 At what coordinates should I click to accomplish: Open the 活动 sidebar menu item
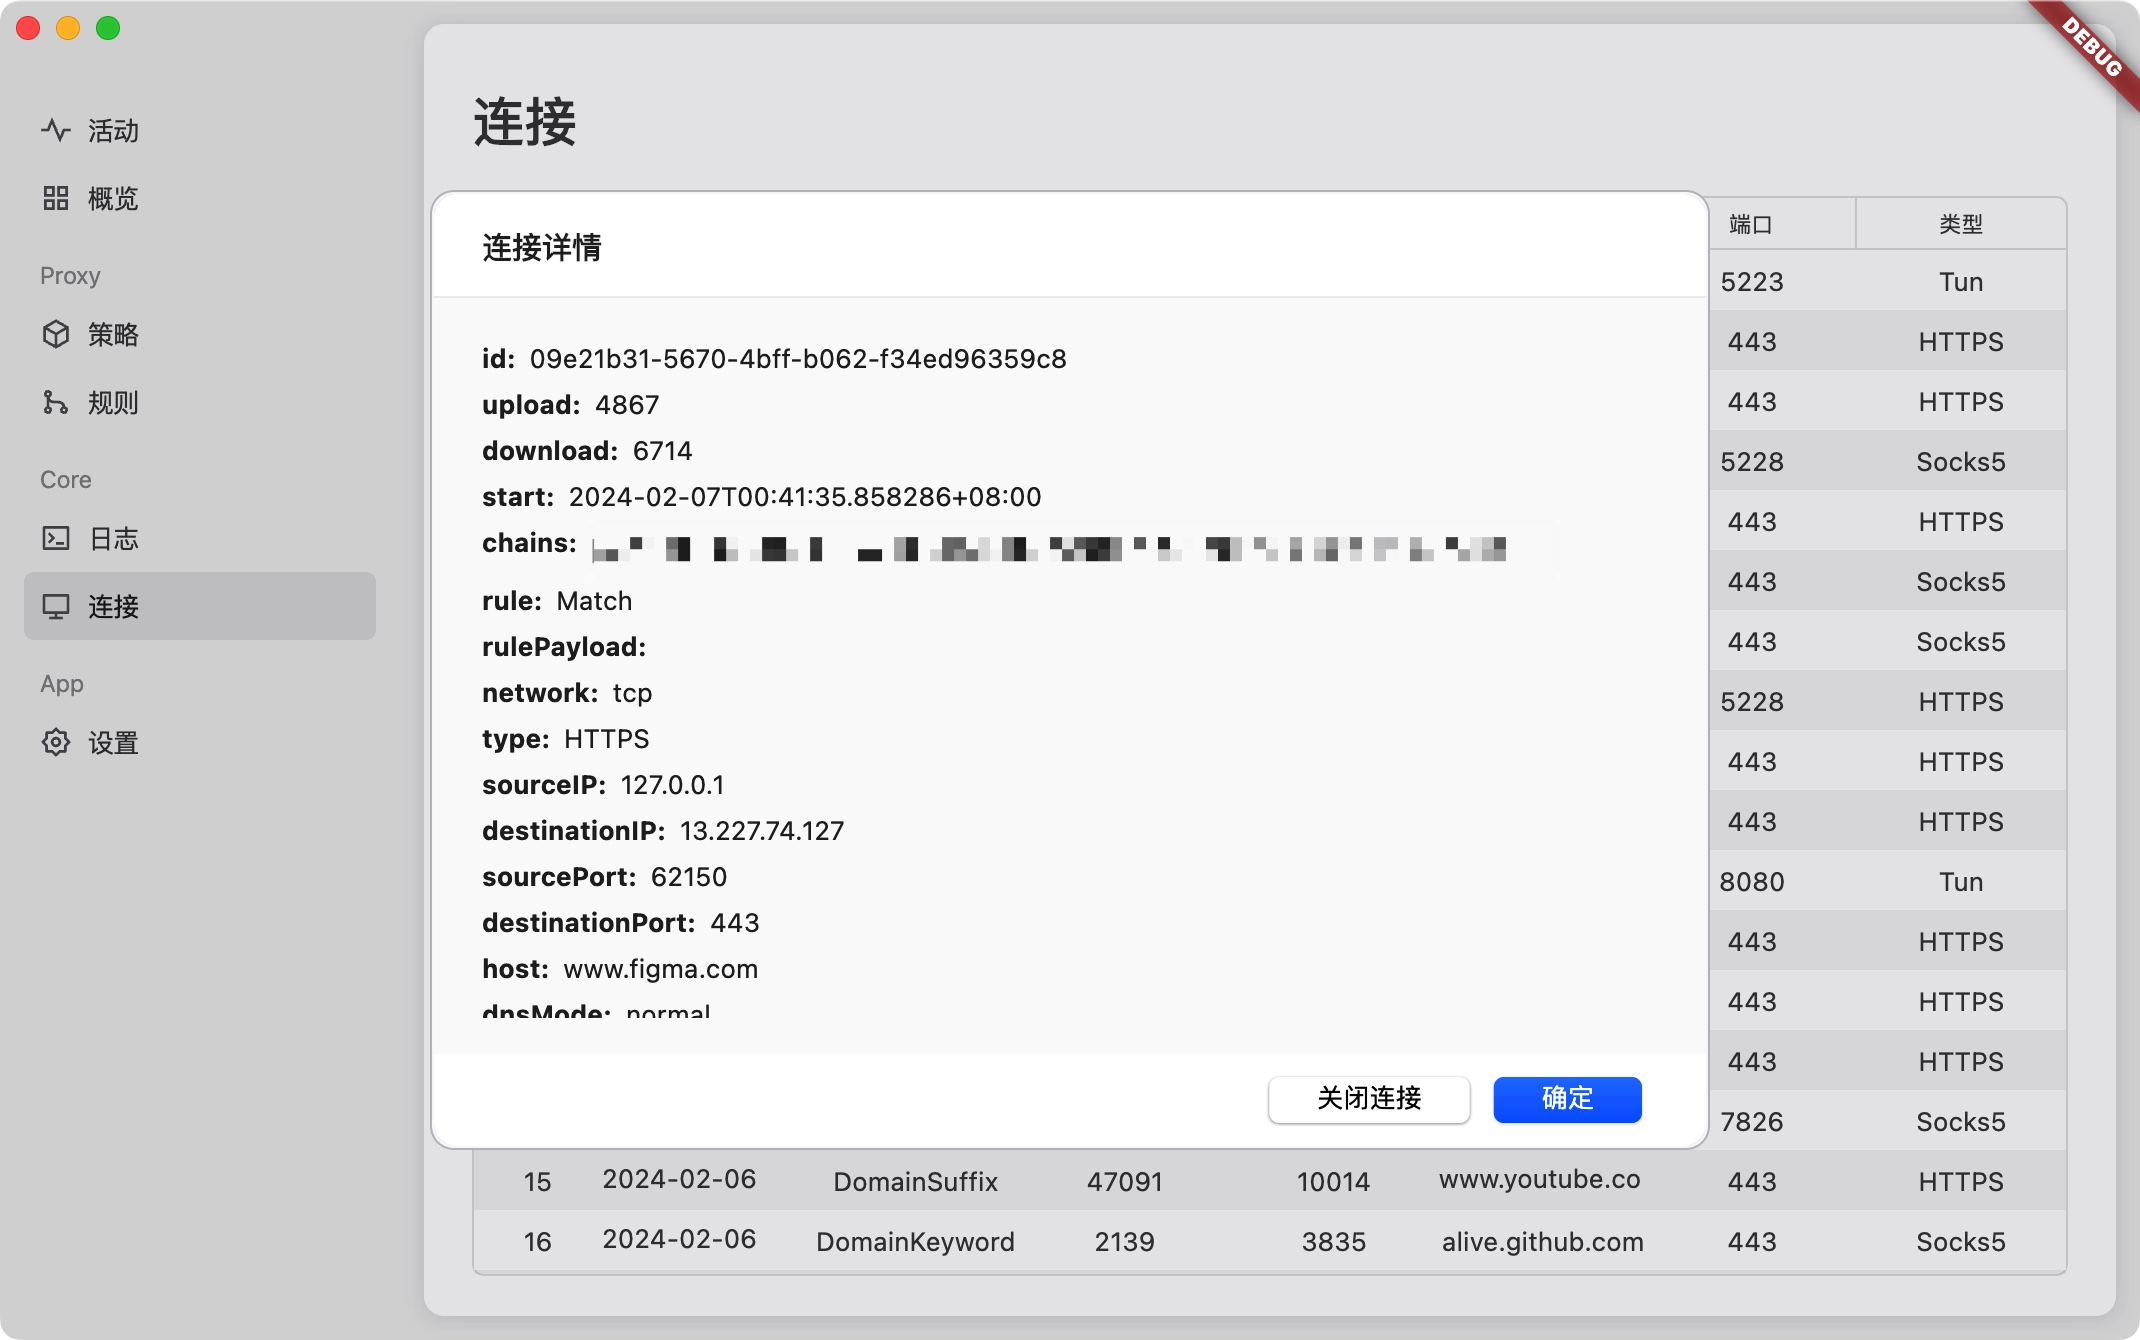tap(113, 130)
